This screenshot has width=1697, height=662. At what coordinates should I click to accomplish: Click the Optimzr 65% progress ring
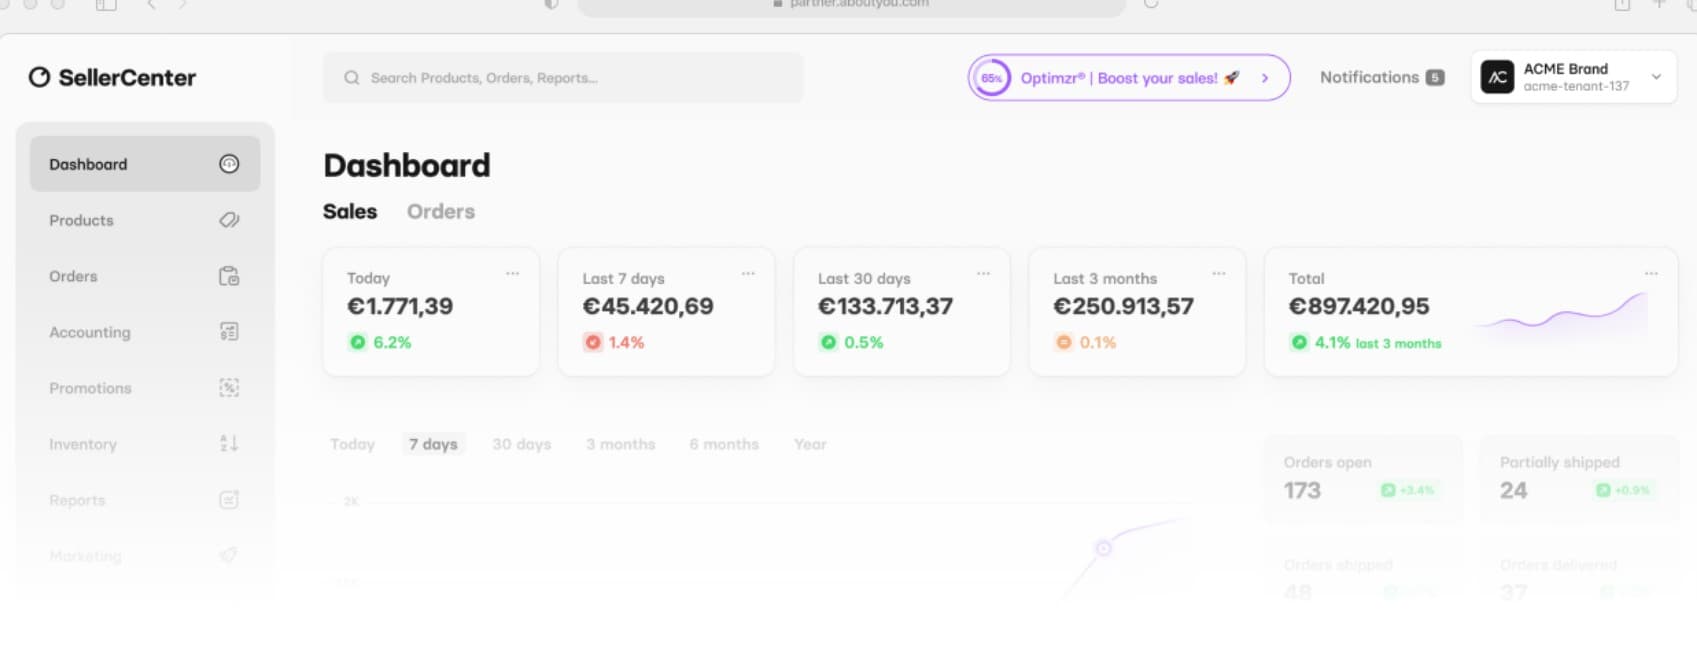pos(992,78)
